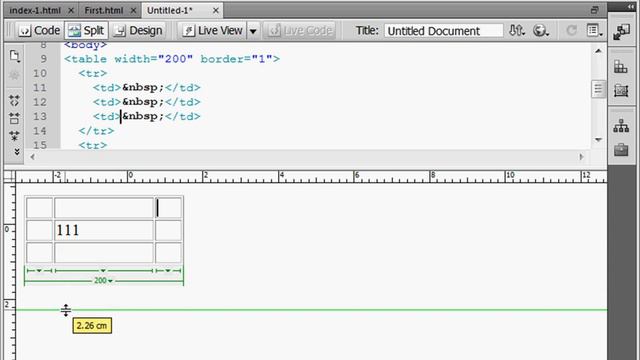640x360 pixels.
Task: Click the Refresh Design View icon
Action: pyautogui.click(x=571, y=31)
